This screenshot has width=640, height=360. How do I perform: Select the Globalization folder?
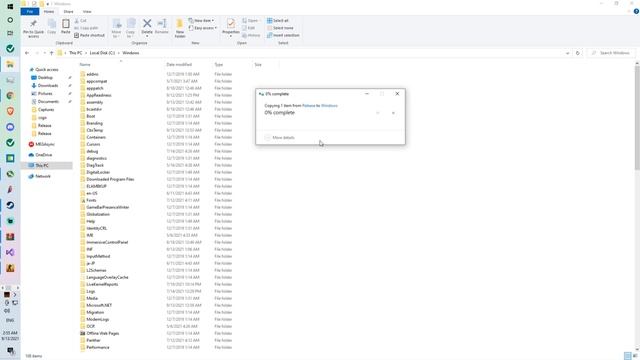coord(98,214)
